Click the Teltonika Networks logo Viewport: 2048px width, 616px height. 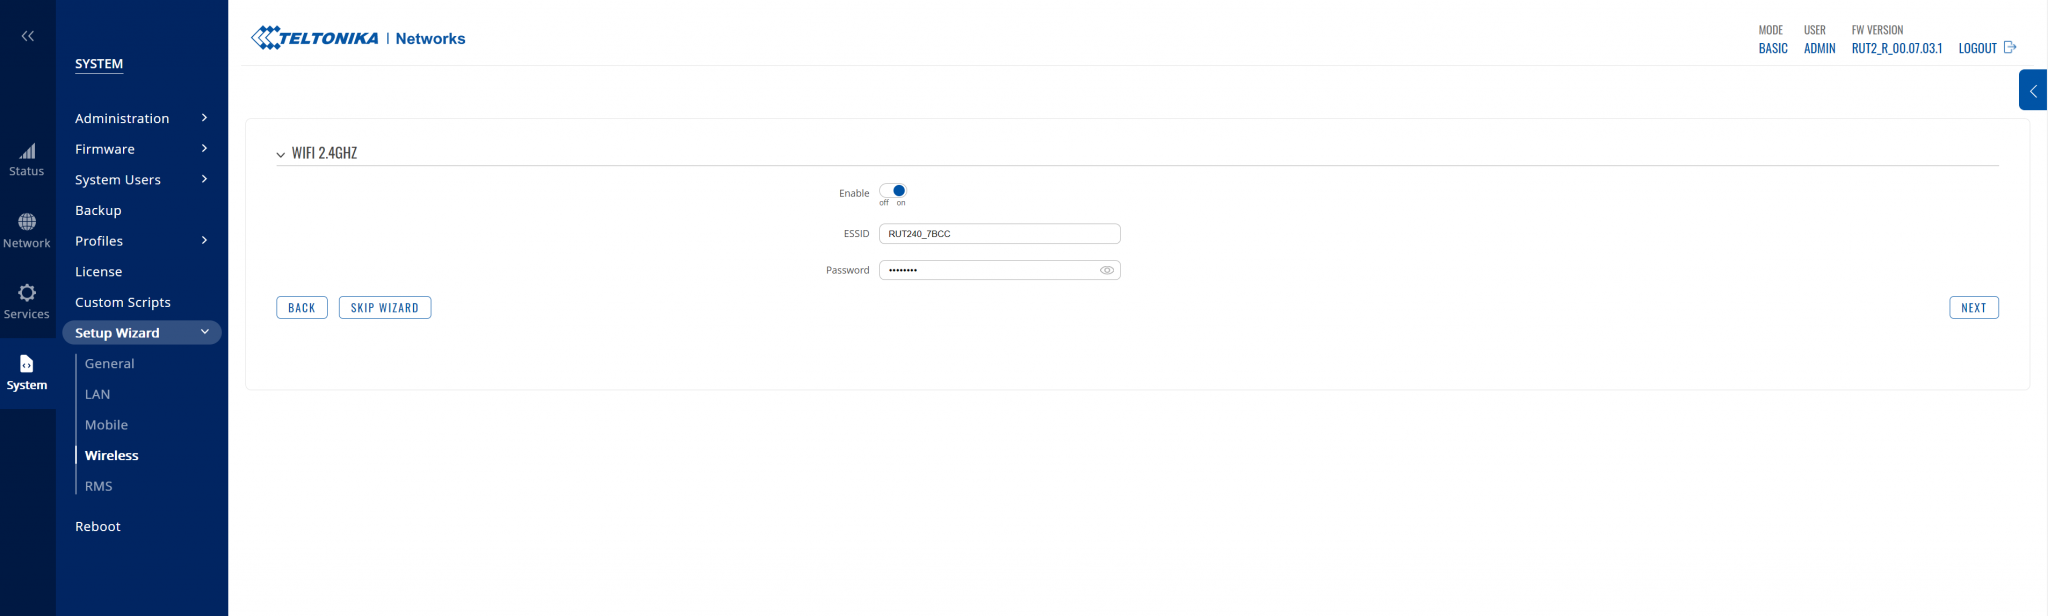click(358, 38)
